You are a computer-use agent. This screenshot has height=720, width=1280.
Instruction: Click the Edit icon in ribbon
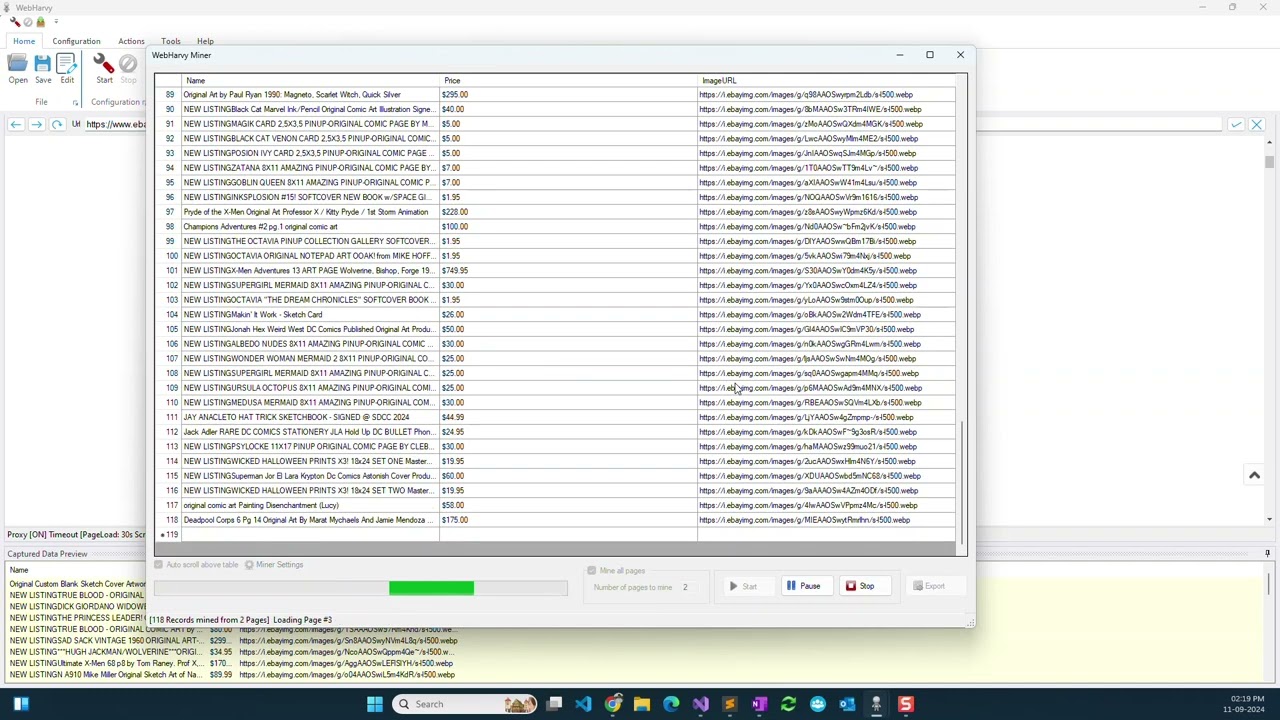[x=67, y=69]
